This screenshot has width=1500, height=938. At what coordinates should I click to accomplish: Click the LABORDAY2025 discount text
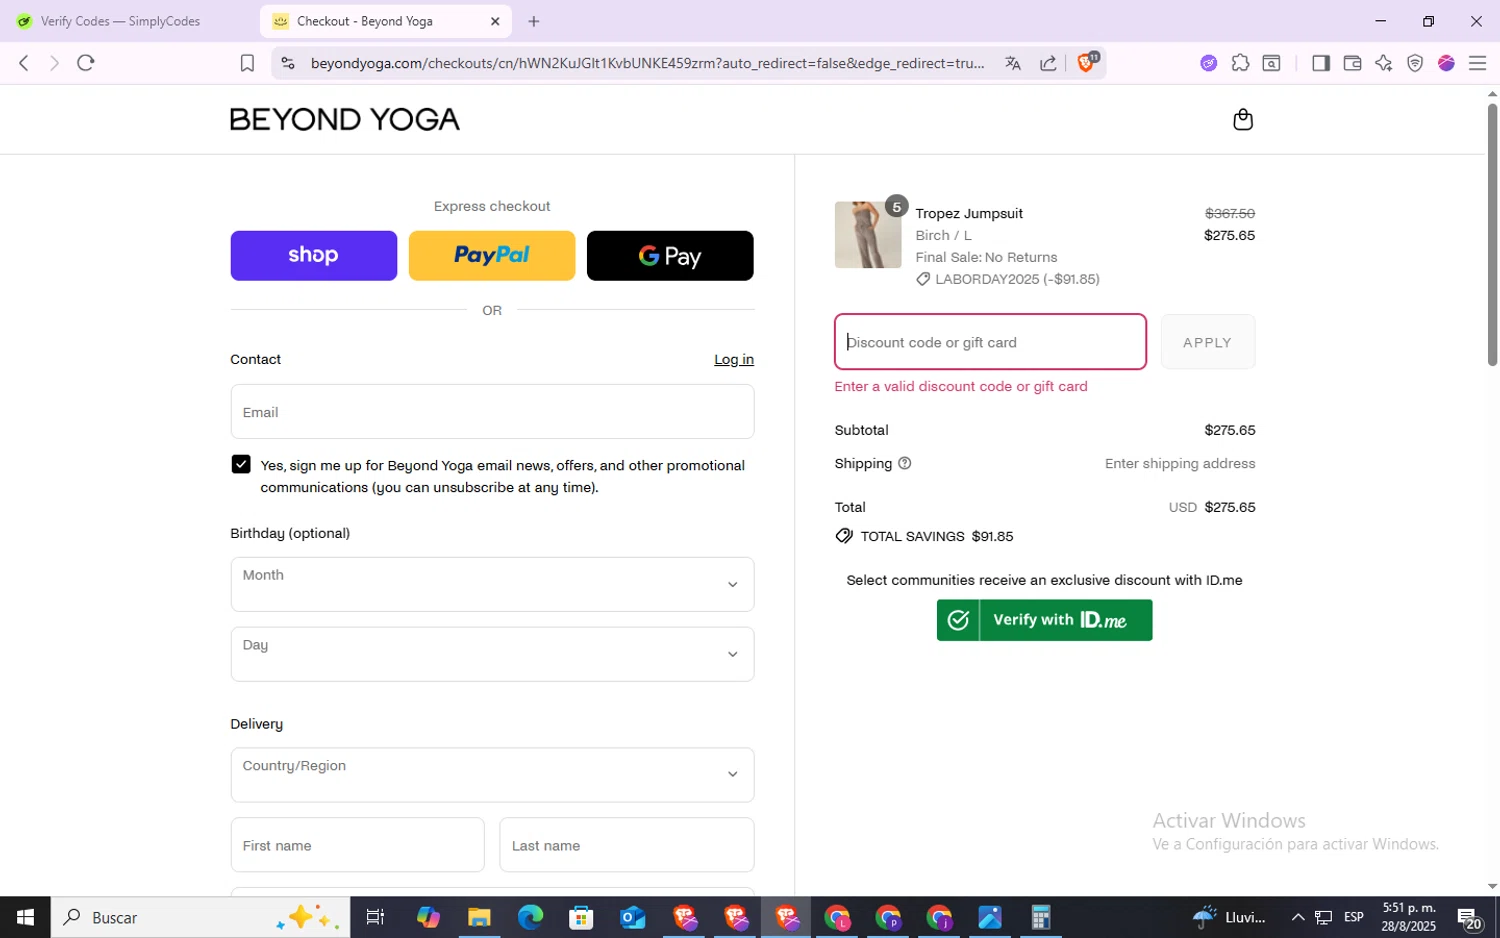1017,279
